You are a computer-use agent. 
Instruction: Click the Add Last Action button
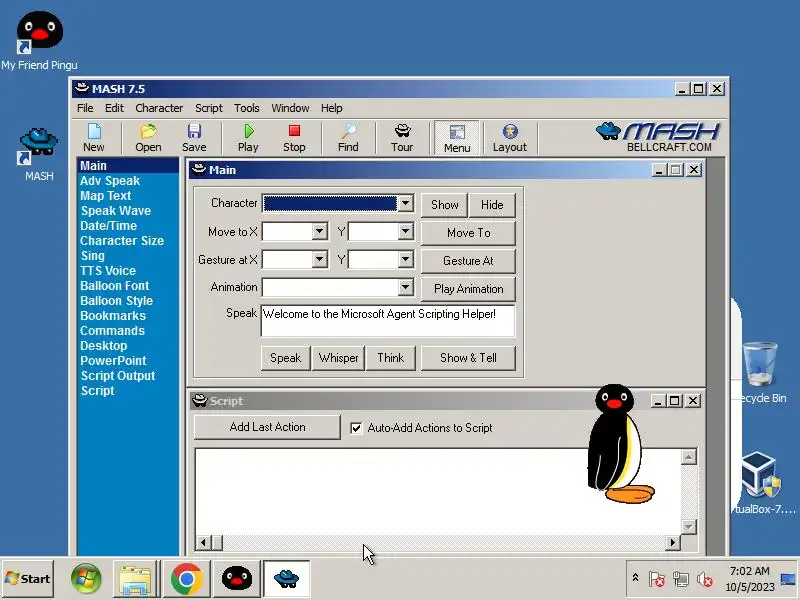(x=267, y=427)
